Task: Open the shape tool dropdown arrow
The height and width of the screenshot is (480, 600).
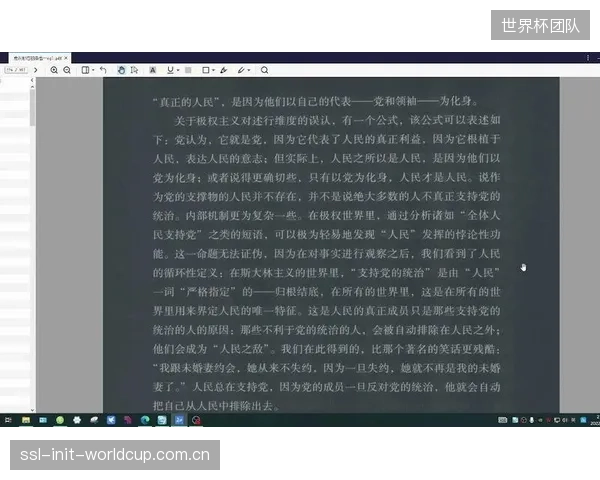Action: pos(214,70)
